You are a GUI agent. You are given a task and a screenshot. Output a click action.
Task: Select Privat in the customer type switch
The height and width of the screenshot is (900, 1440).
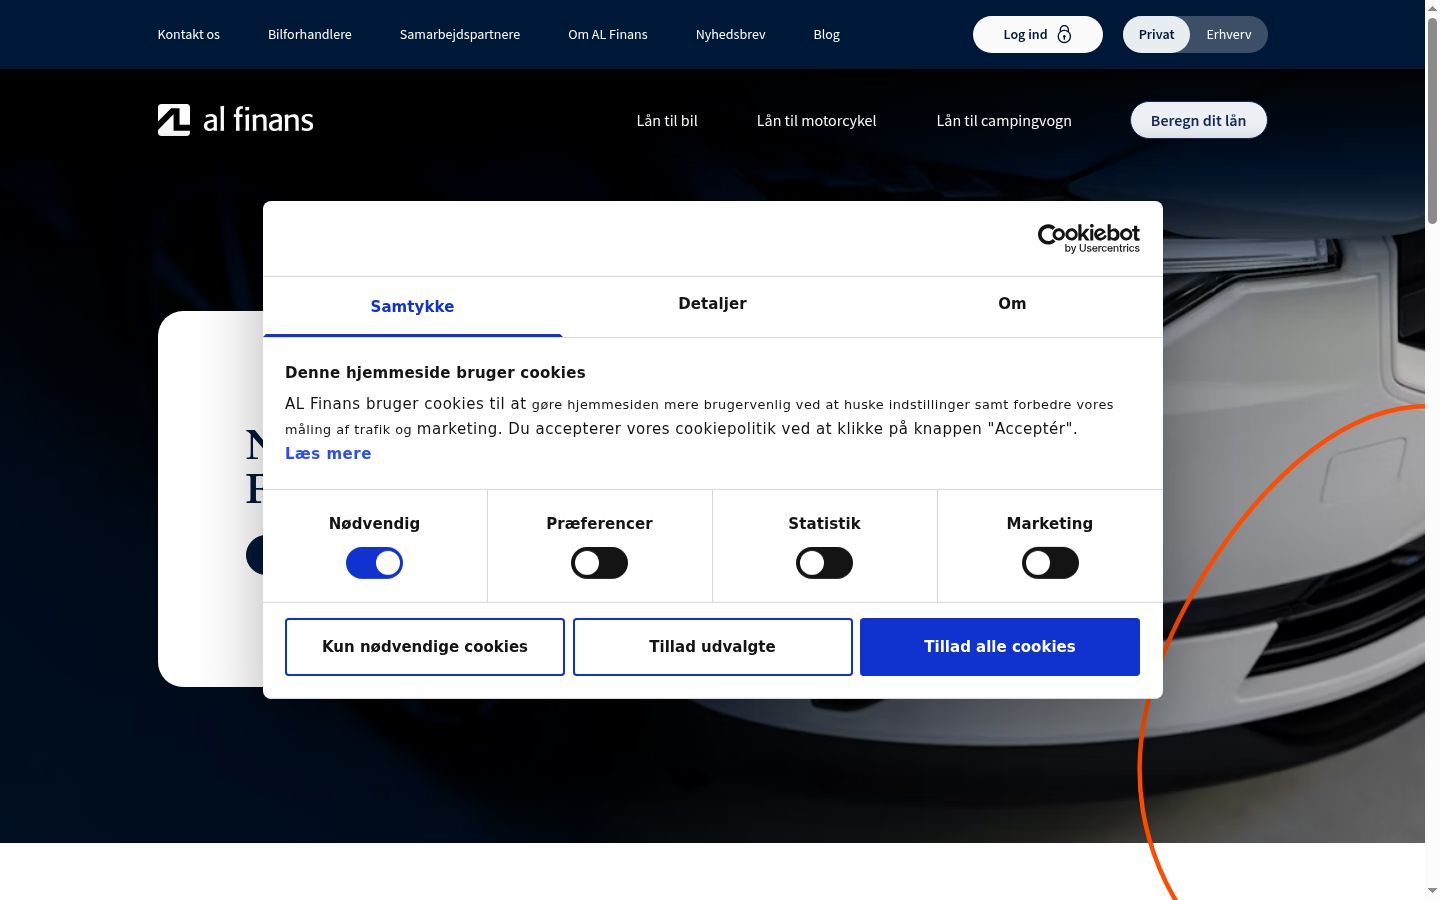pos(1156,34)
